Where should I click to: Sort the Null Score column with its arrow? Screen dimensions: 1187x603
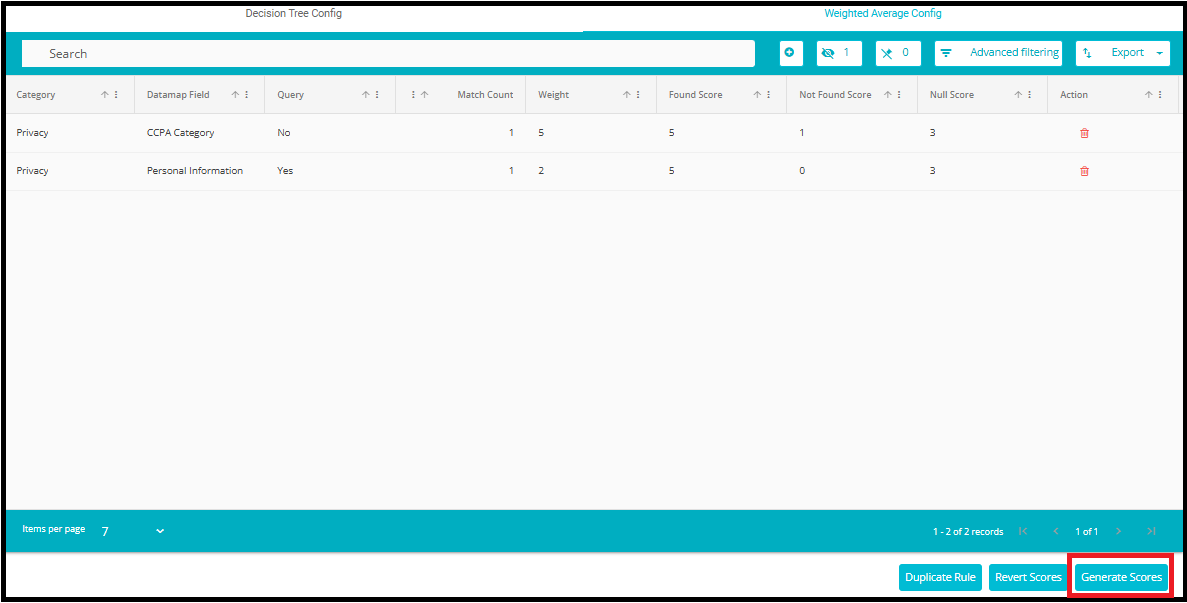(1018, 95)
